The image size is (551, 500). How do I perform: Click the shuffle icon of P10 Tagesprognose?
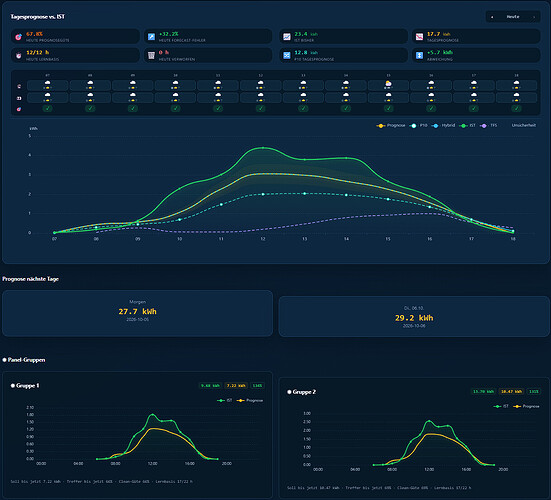pyautogui.click(x=287, y=56)
